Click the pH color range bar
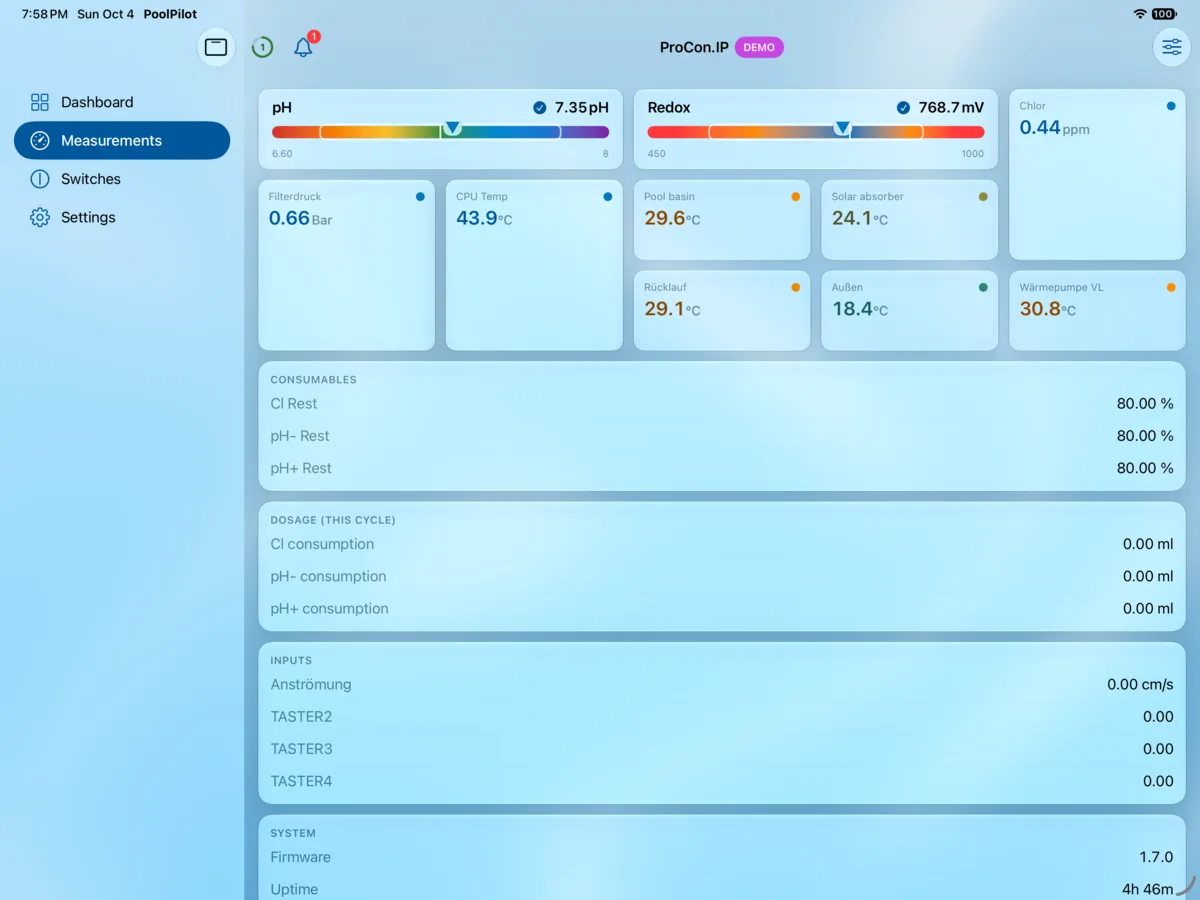Viewport: 1200px width, 900px height. tap(440, 132)
